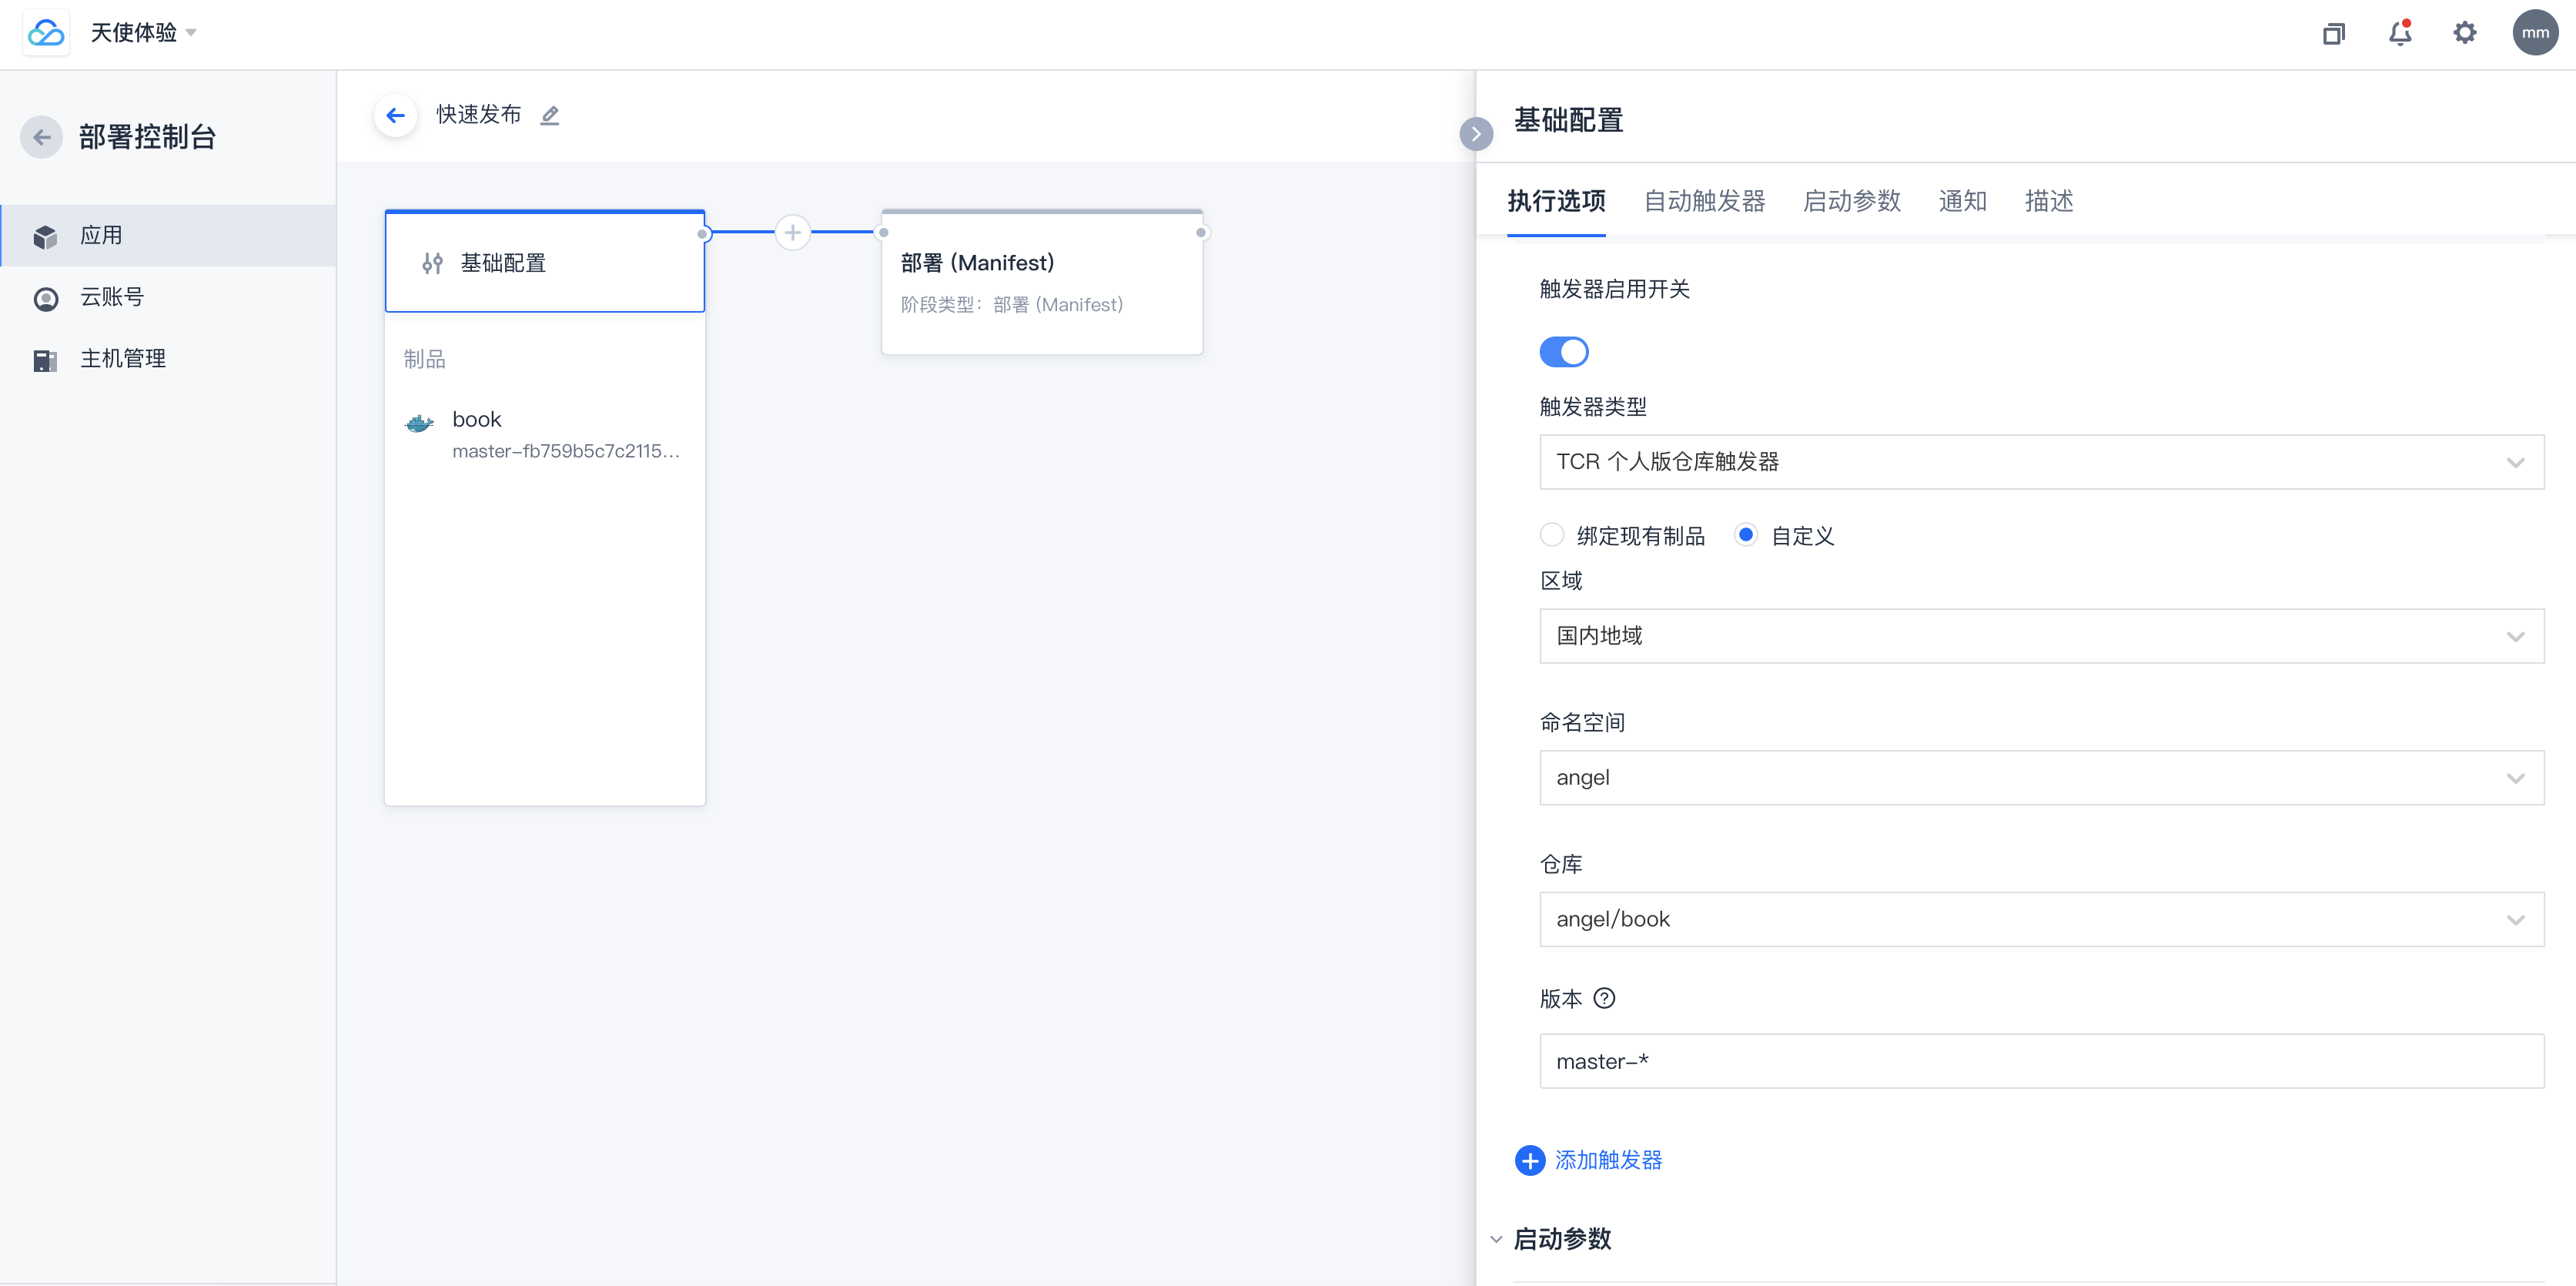This screenshot has width=2576, height=1286.
Task: Click the 云账号 account icon
Action: [x=45, y=299]
